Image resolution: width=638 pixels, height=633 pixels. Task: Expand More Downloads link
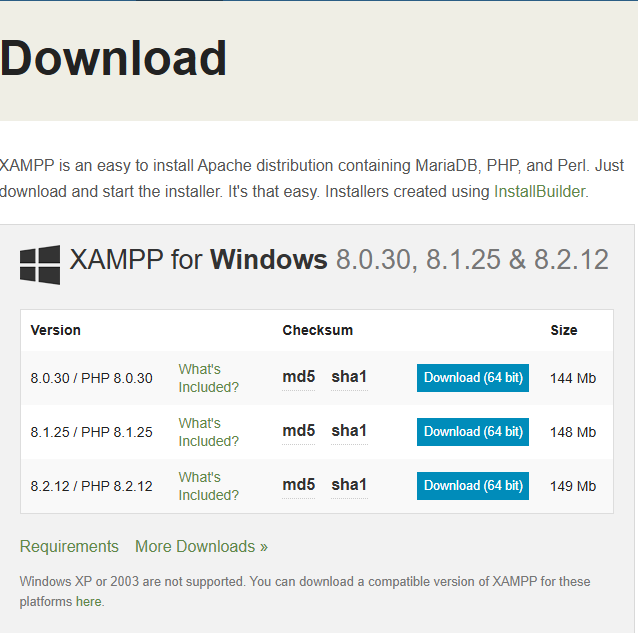coord(201,546)
